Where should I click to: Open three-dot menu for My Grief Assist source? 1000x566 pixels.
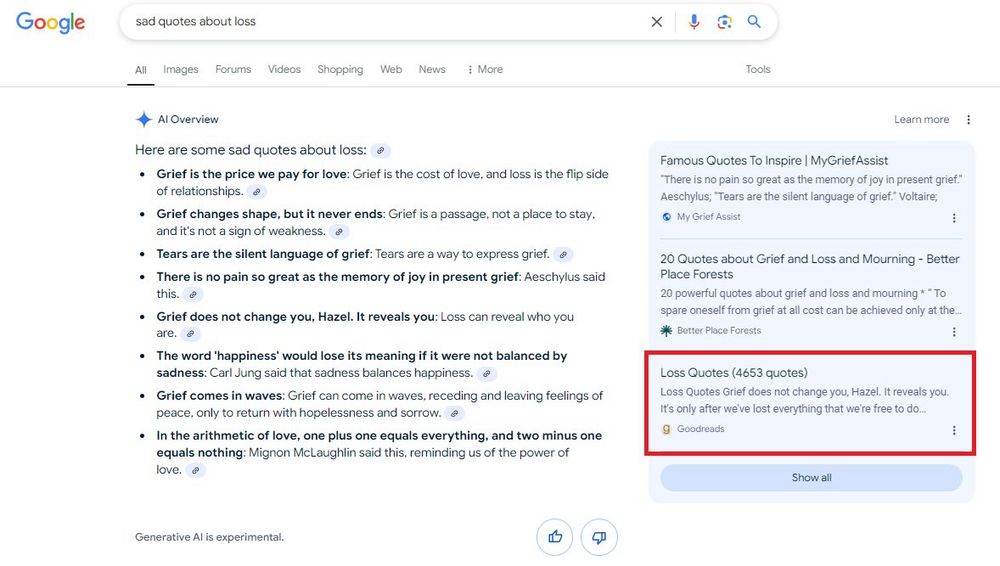click(954, 218)
